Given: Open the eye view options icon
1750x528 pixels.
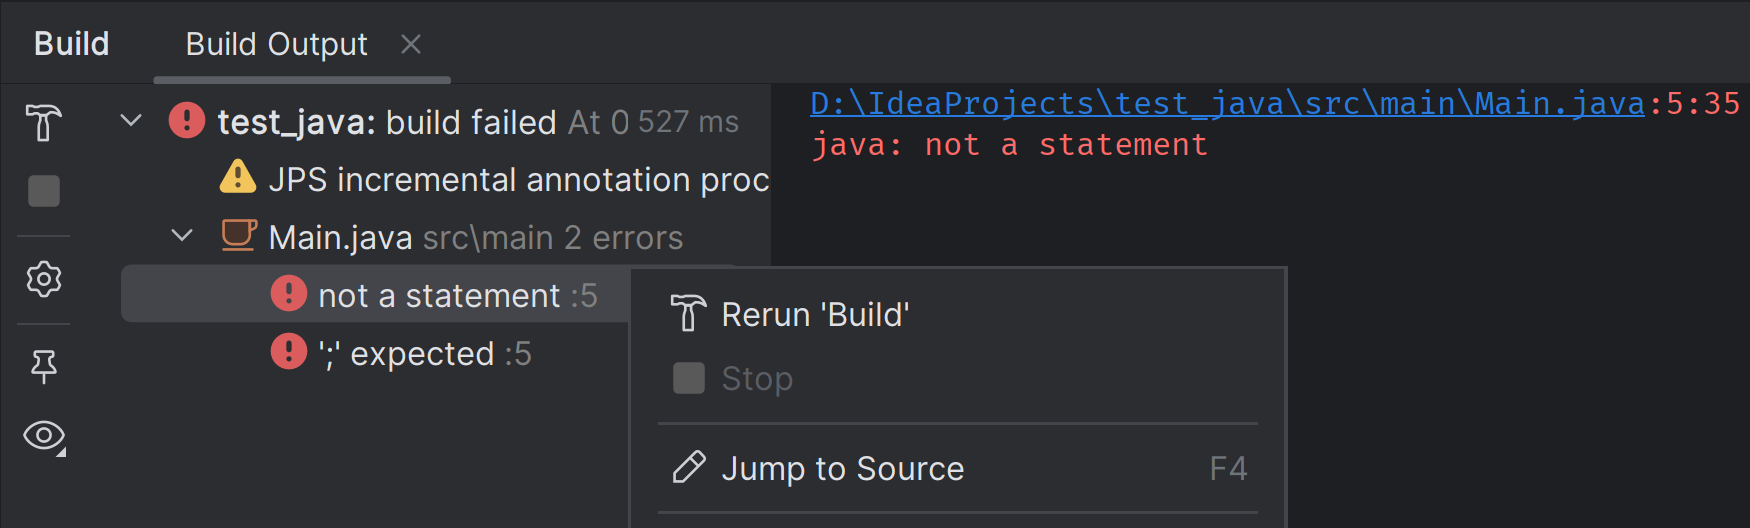Looking at the screenshot, I should click(44, 436).
